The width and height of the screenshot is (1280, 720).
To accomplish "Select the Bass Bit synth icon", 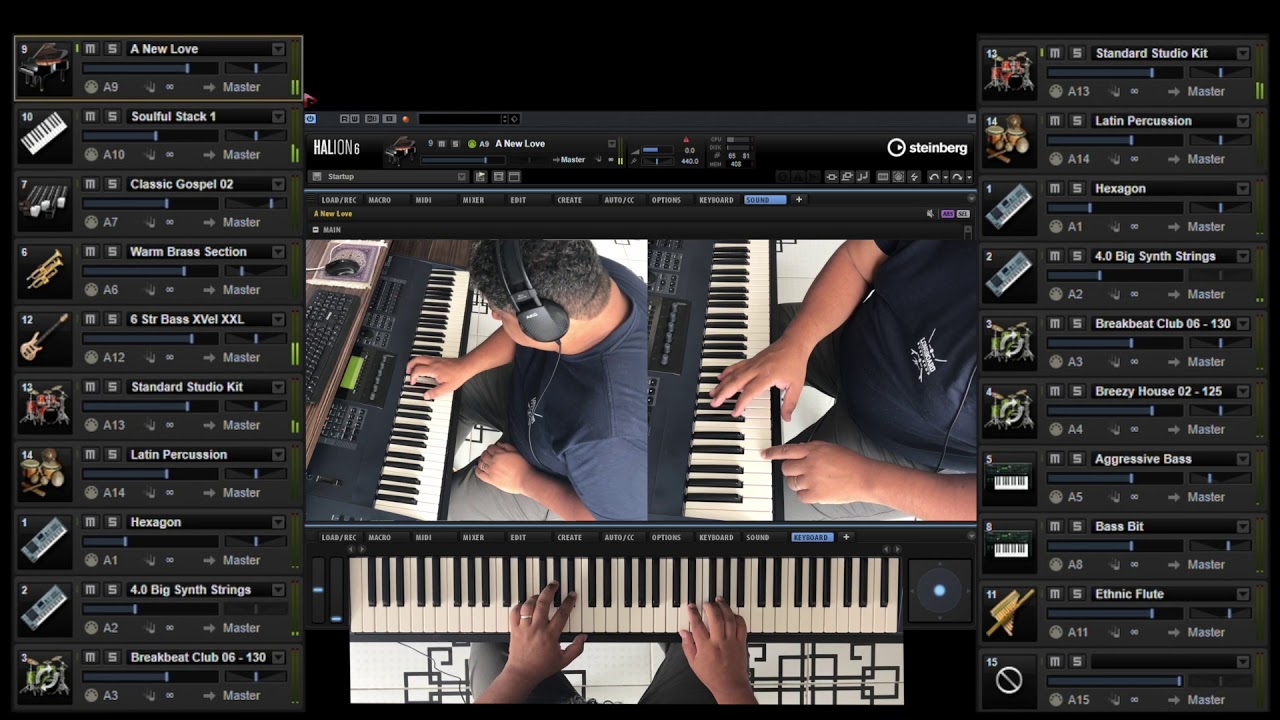I will (1009, 545).
